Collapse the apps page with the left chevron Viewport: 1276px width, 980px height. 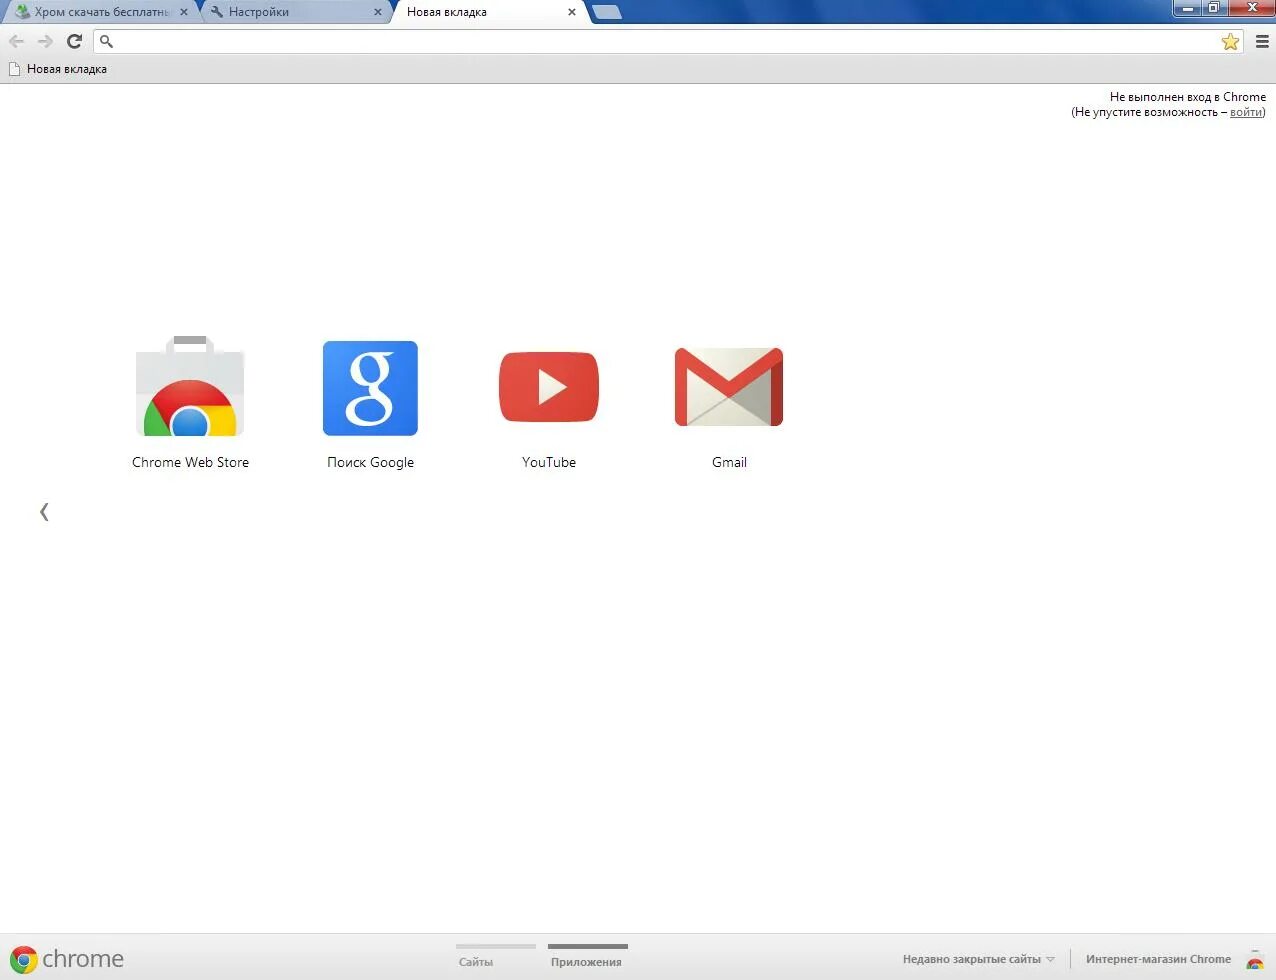coord(44,511)
